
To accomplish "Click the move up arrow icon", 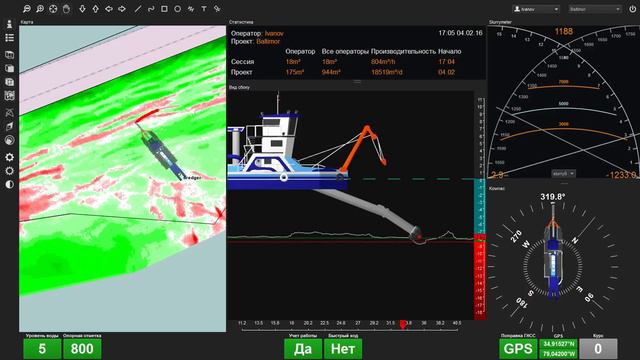I will tap(96, 9).
